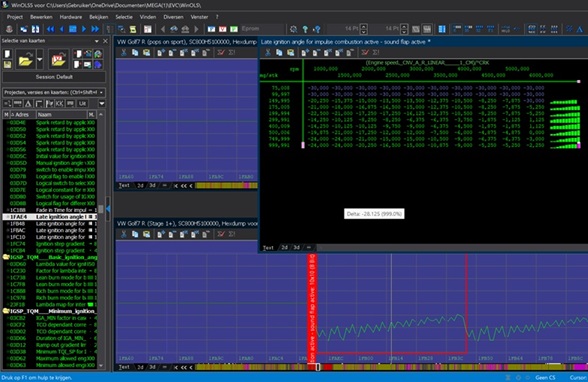Click the fast-forward double-right arrow icon
This screenshot has height=382, width=588.
click(x=95, y=29)
